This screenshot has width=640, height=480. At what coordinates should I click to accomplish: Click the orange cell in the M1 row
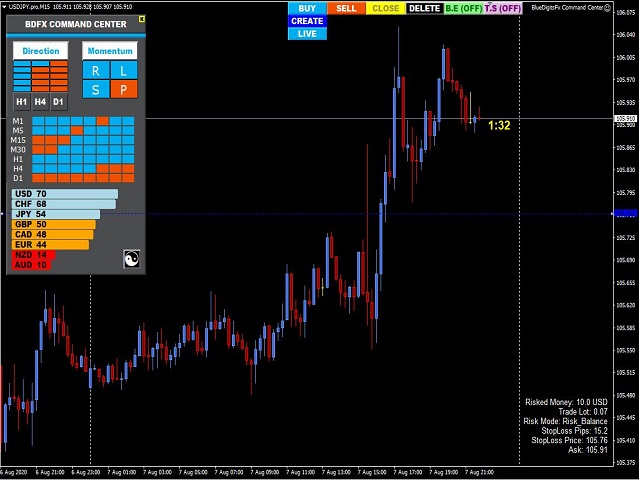pos(102,121)
